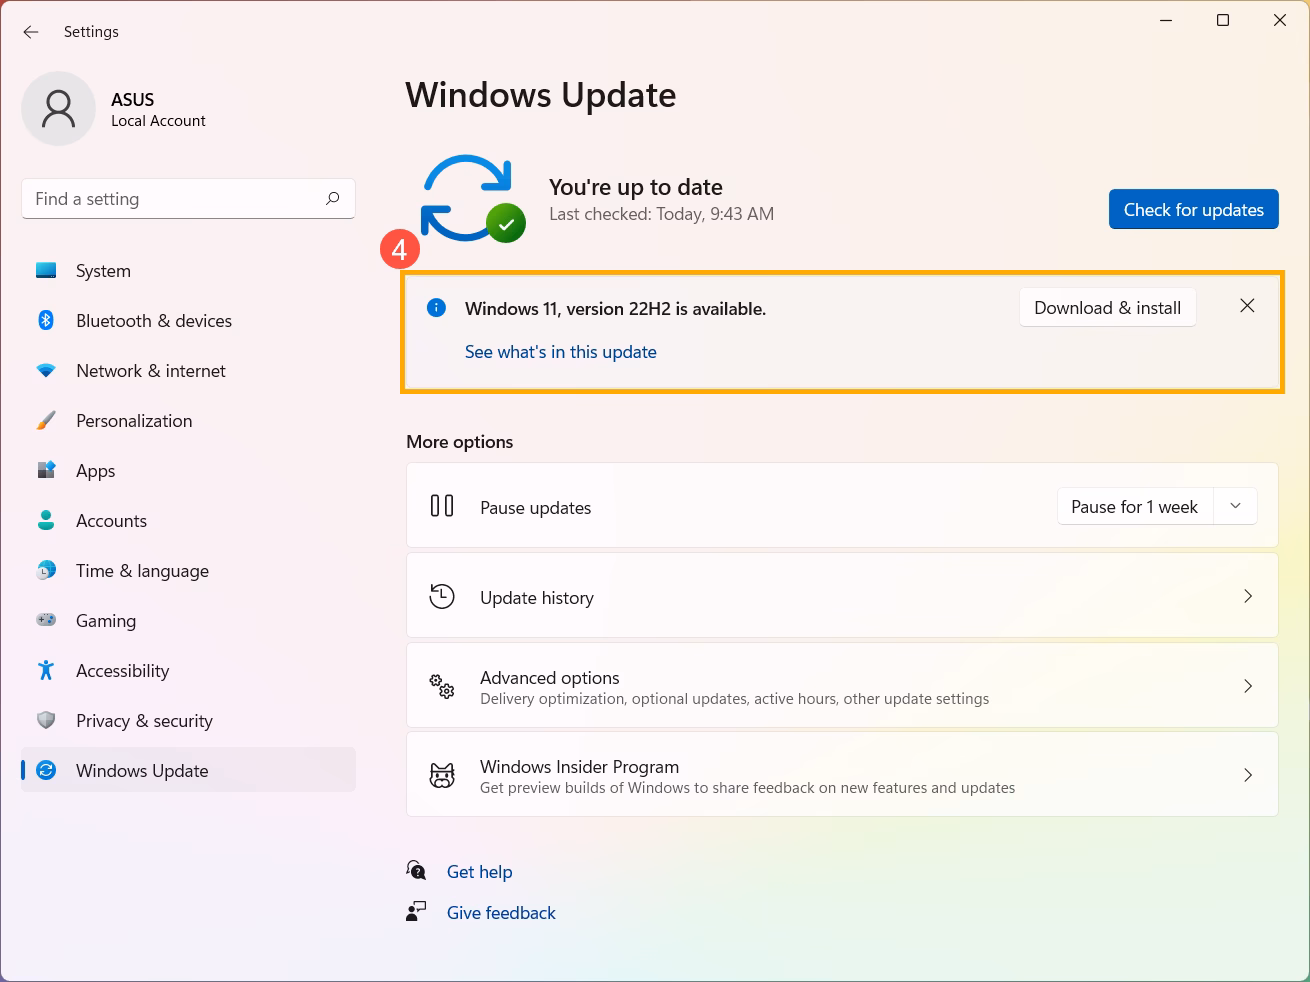The image size is (1310, 982).
Task: Open Bluetooth & devices settings
Action: tap(46, 320)
